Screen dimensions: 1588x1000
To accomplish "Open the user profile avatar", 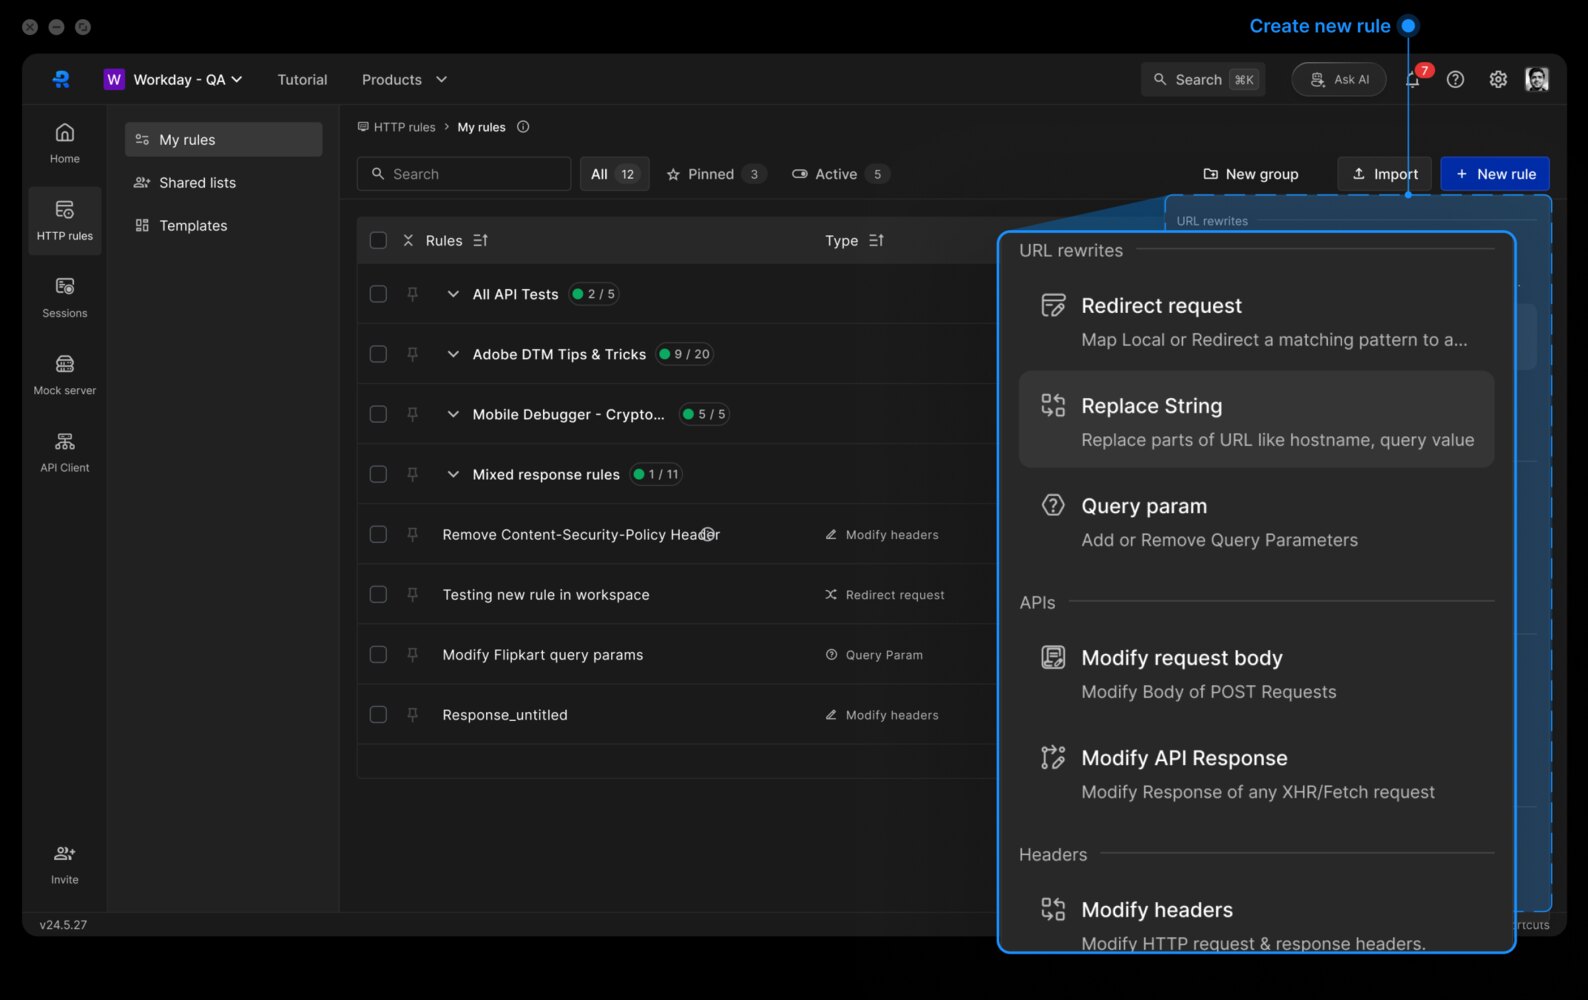I will [x=1536, y=79].
